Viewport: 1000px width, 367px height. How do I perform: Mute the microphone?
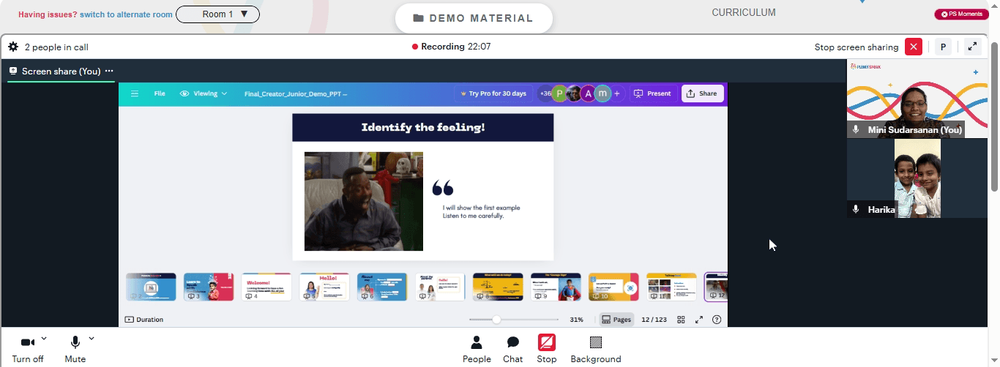75,349
